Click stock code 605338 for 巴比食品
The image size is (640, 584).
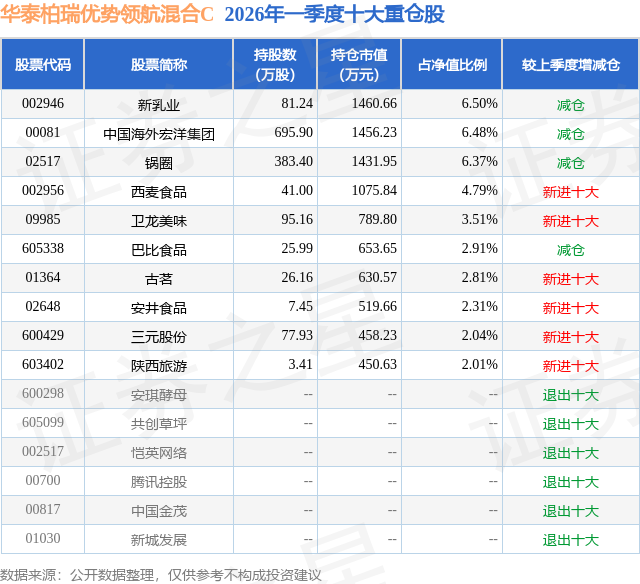[43, 249]
